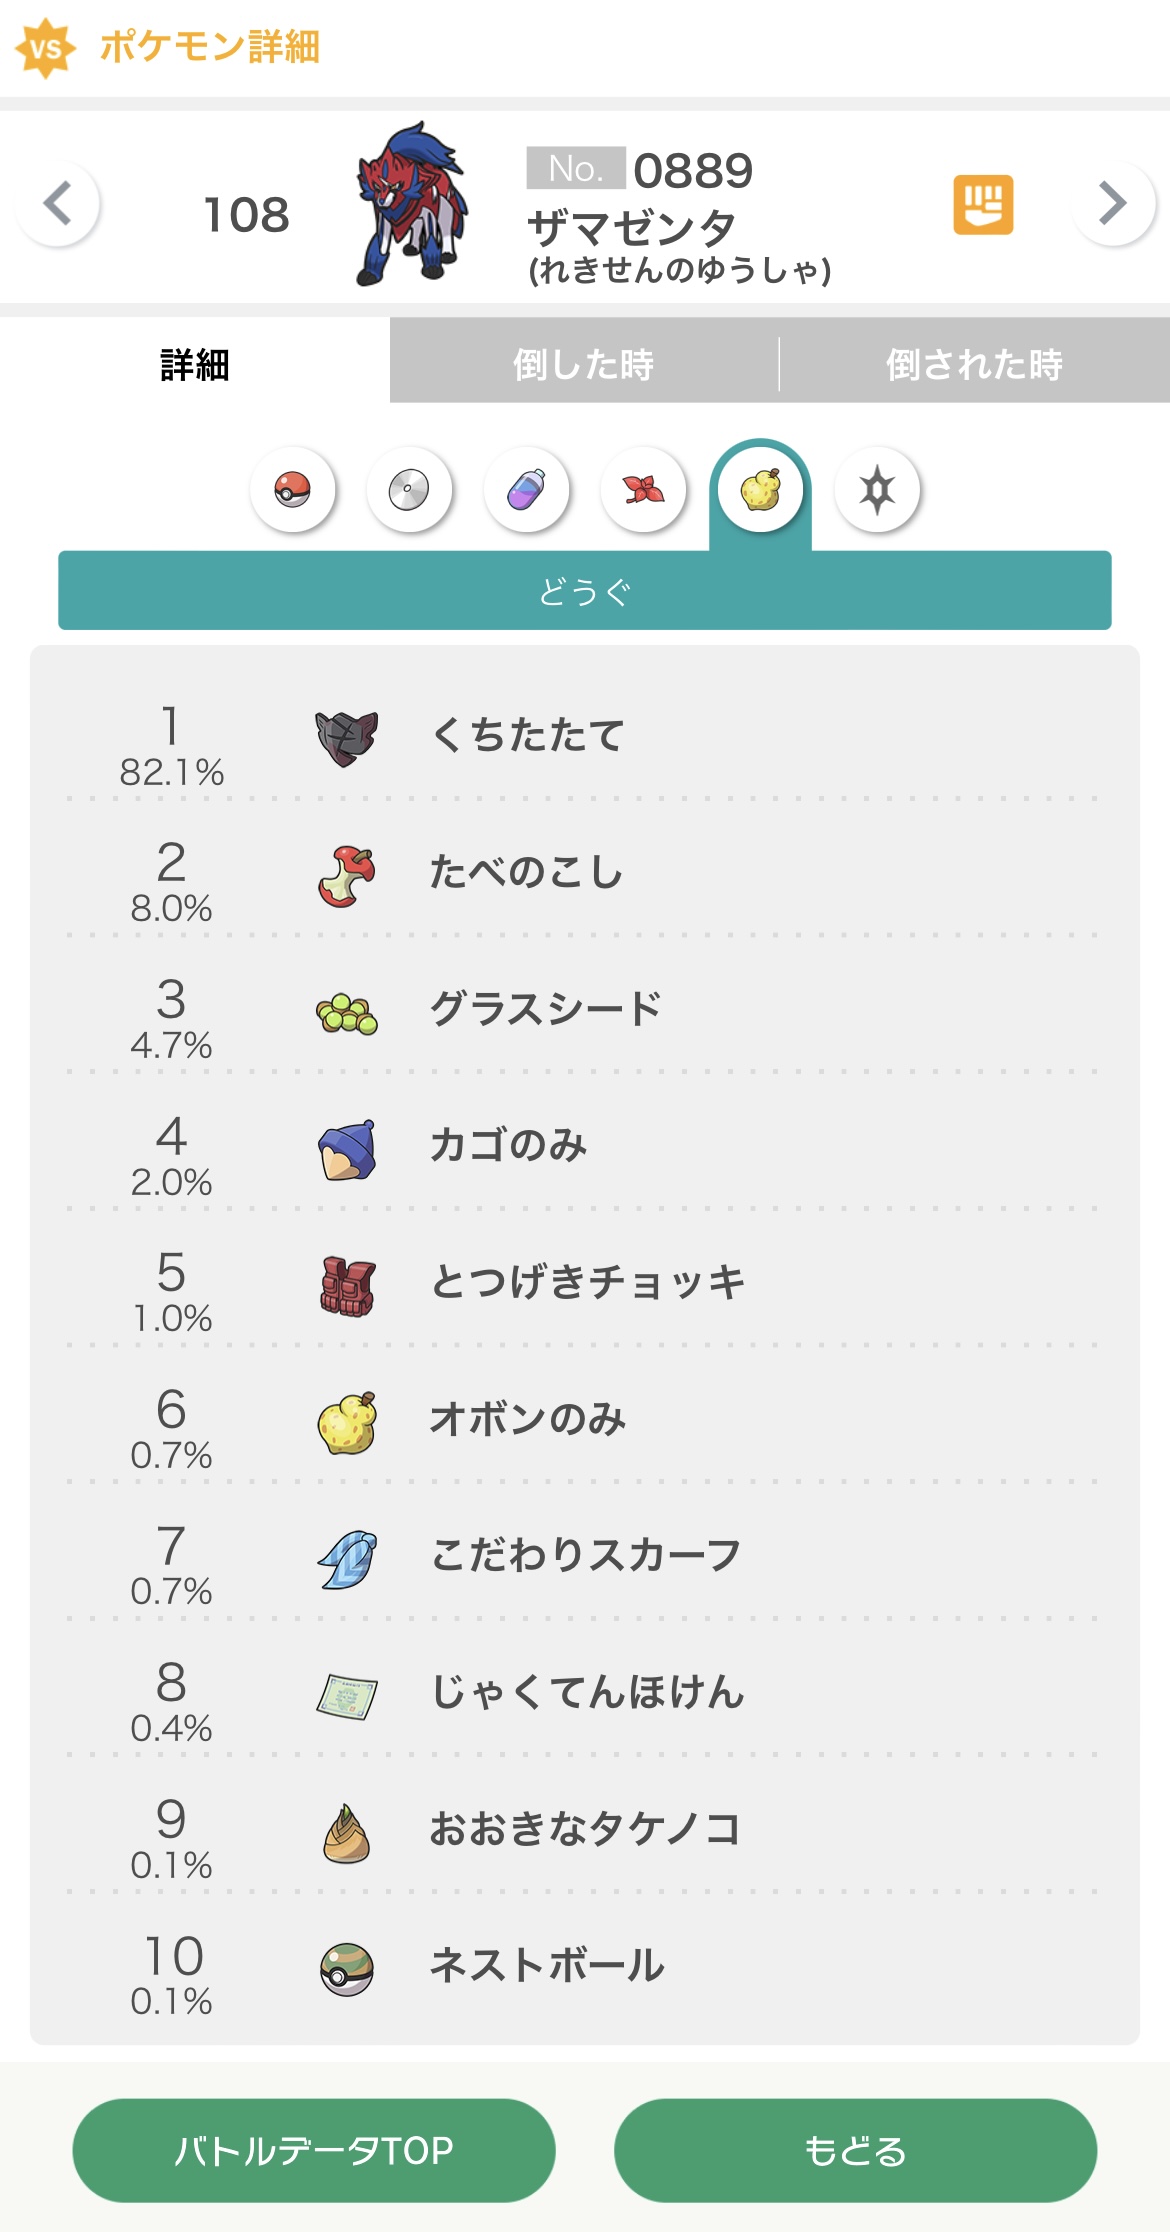Click the たべのこし leftovers icon
Screen dimensions: 1170x2232
(346, 875)
